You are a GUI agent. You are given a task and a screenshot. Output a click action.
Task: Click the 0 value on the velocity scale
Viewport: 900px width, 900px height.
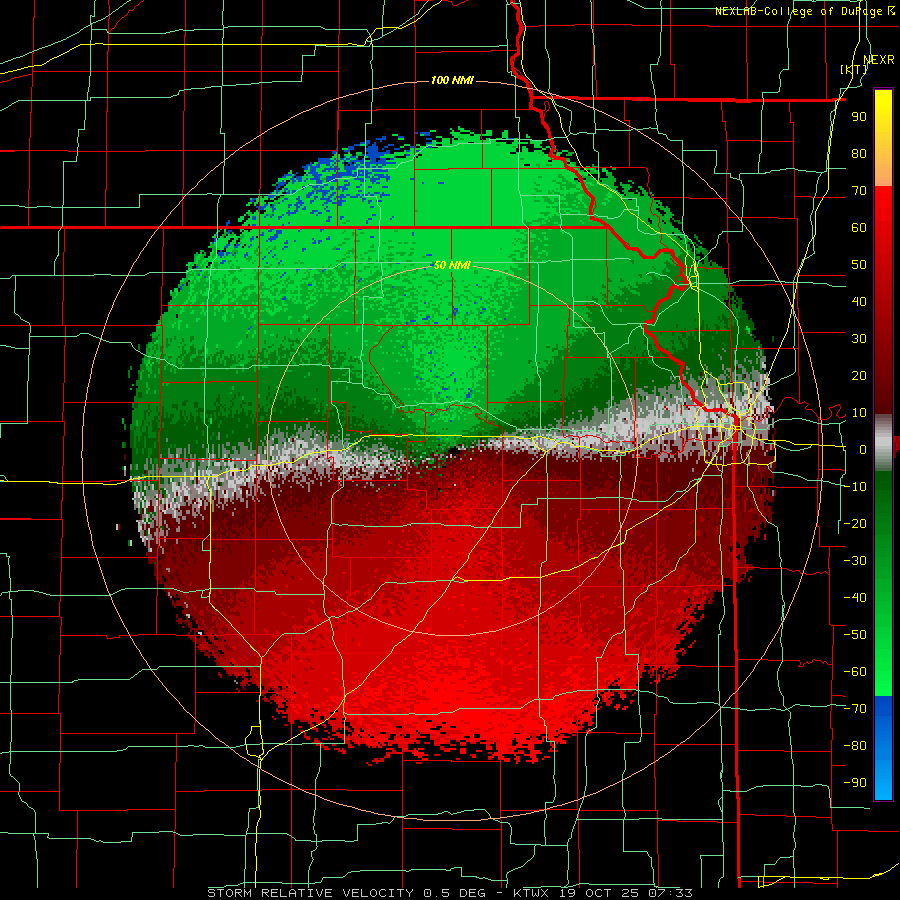click(863, 450)
